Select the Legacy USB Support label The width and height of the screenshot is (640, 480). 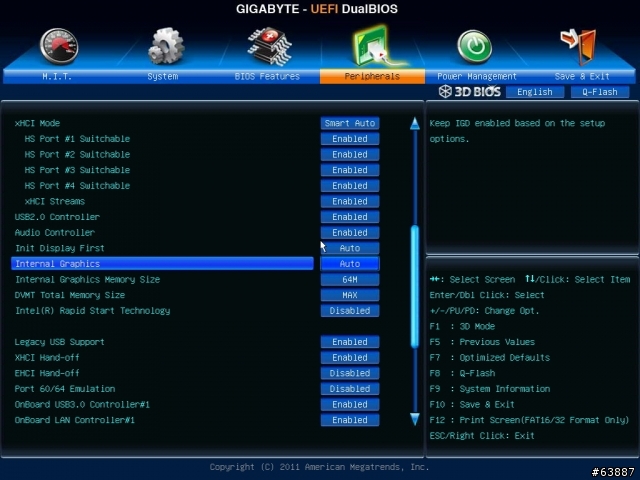[60, 342]
